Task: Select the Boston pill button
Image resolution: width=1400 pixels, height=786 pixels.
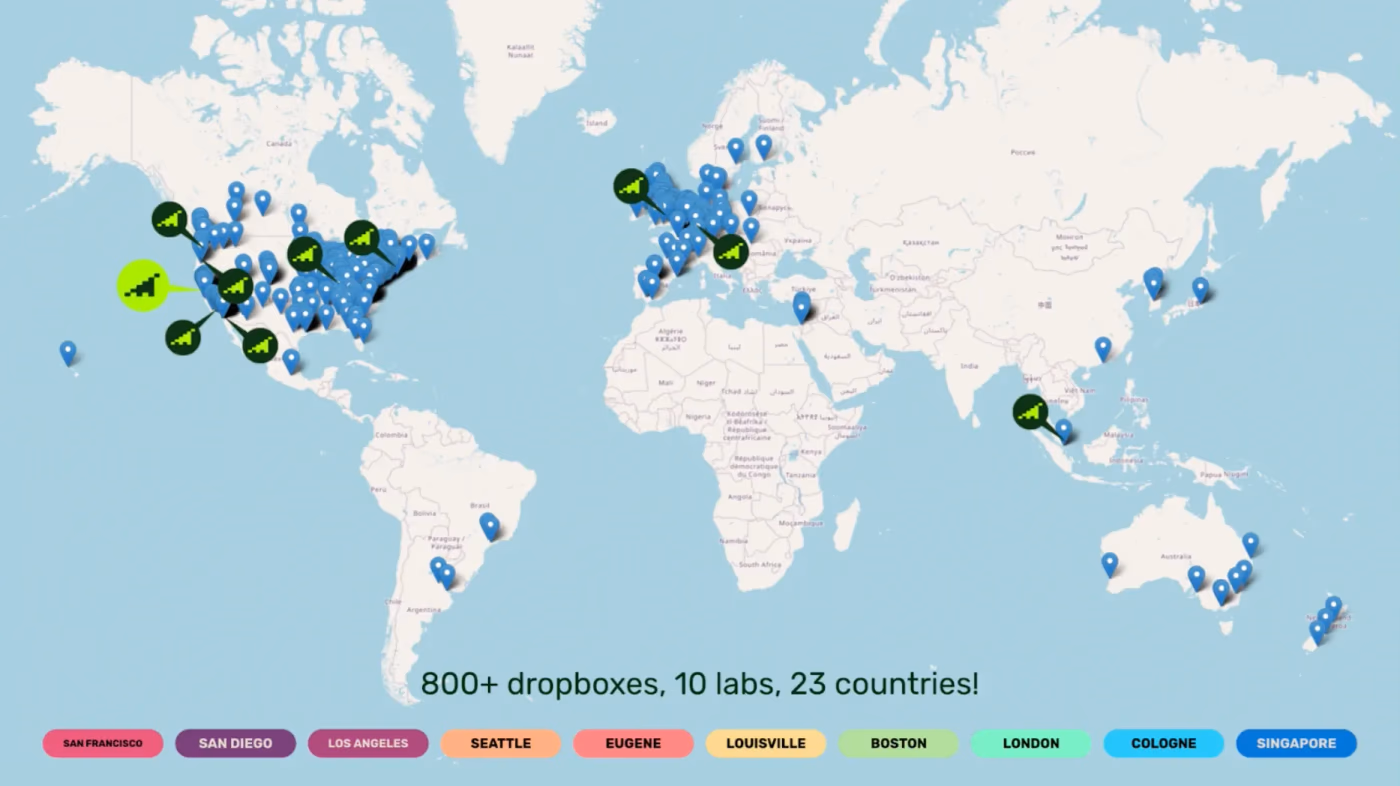Action: (898, 743)
